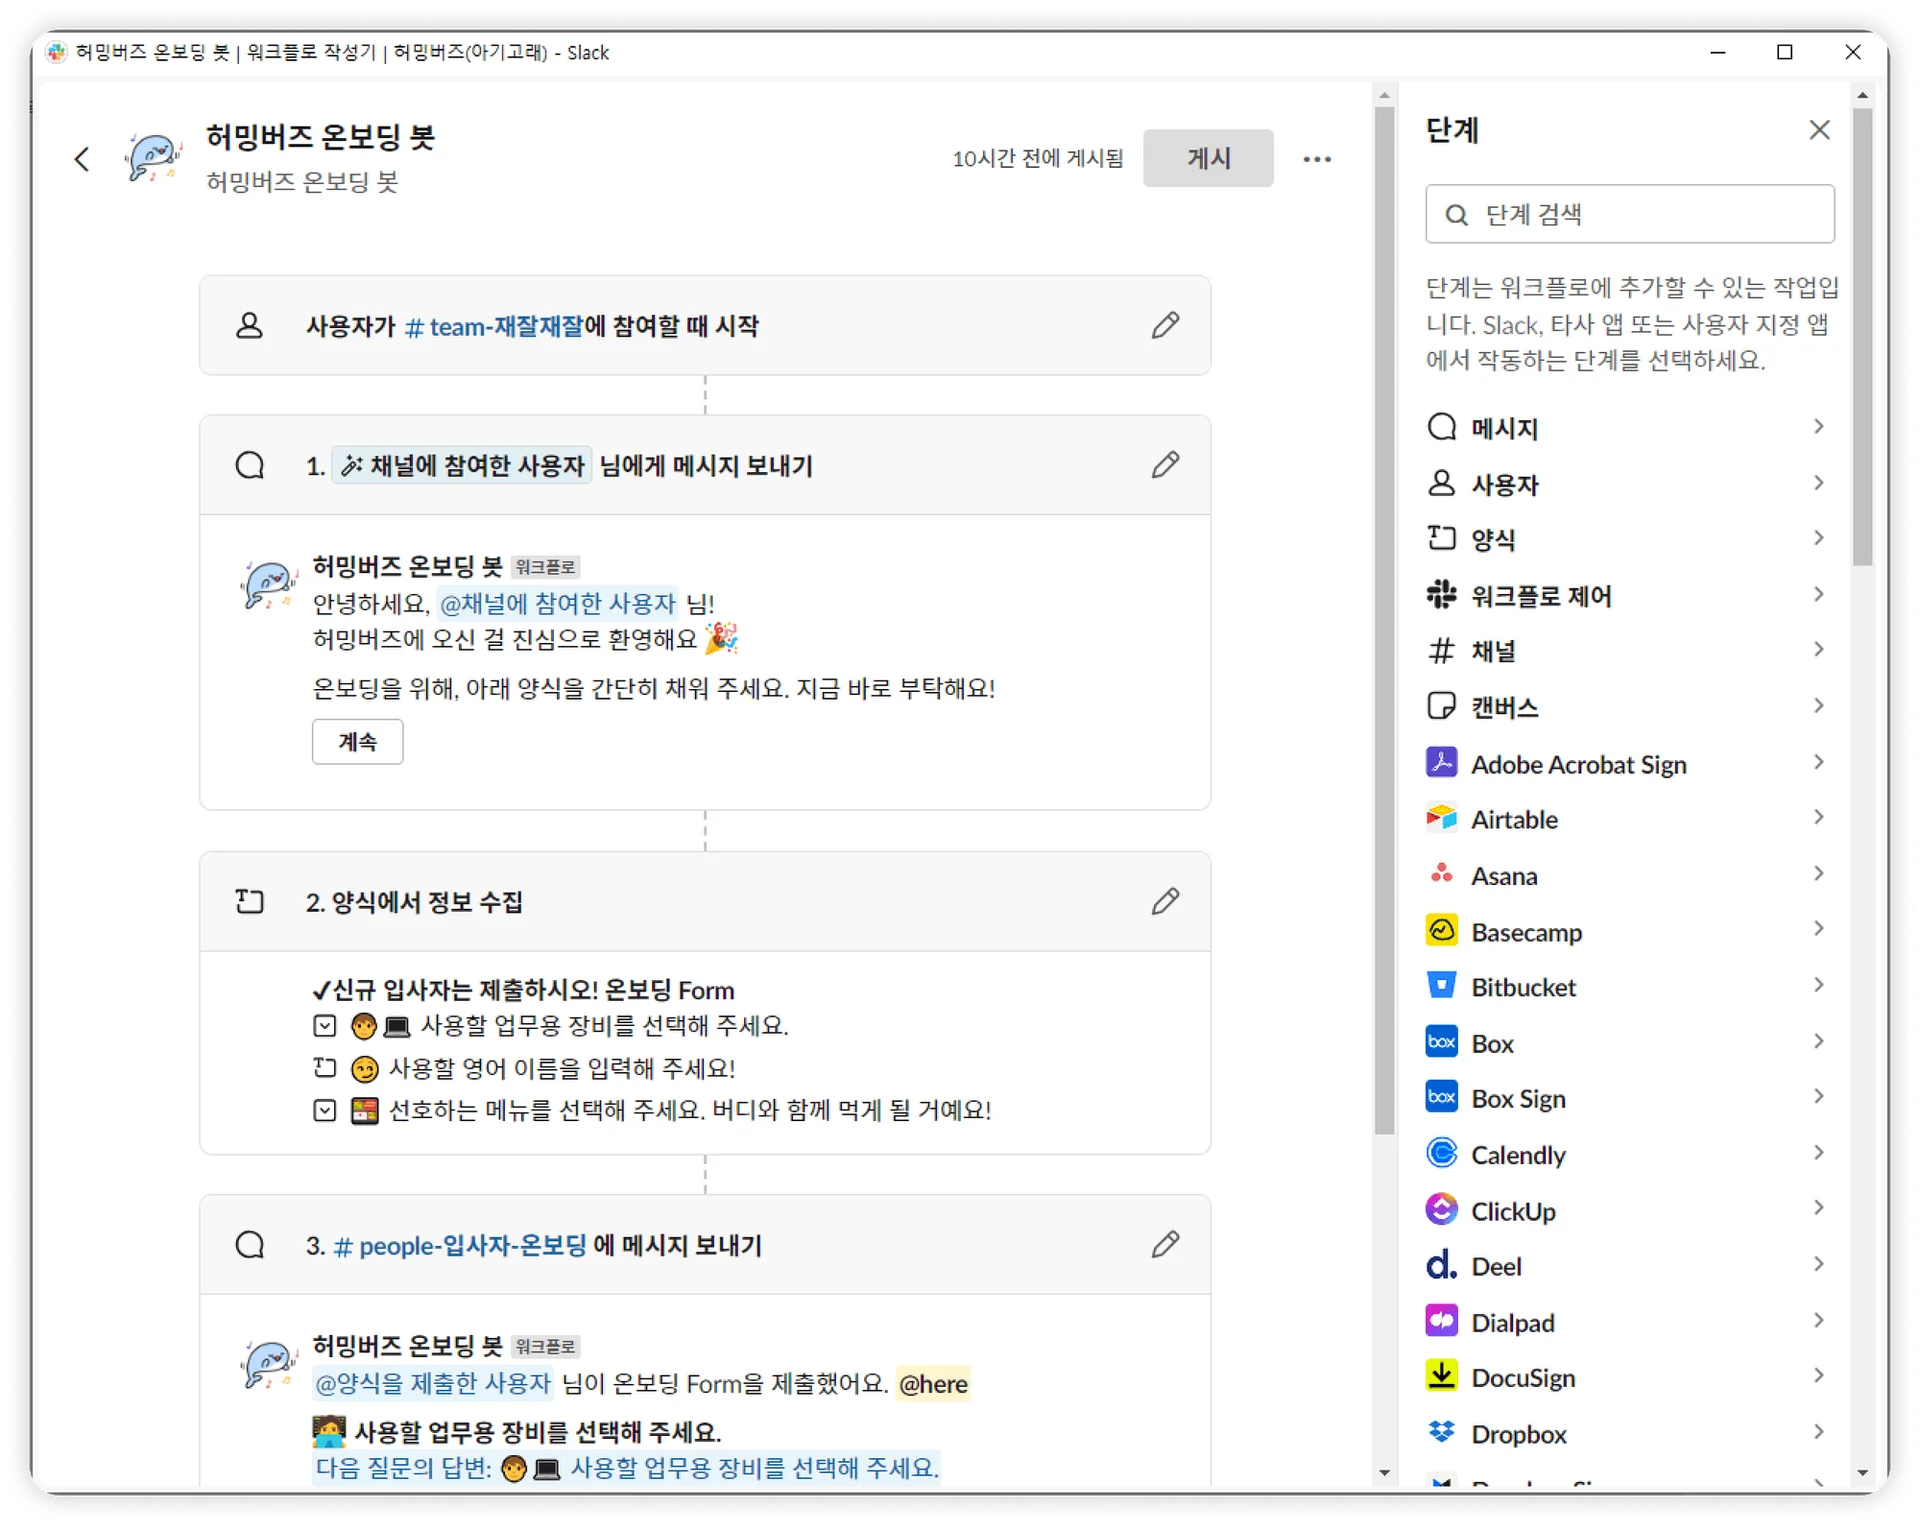
Task: Edit step 1 message with pencil icon
Action: (1165, 465)
